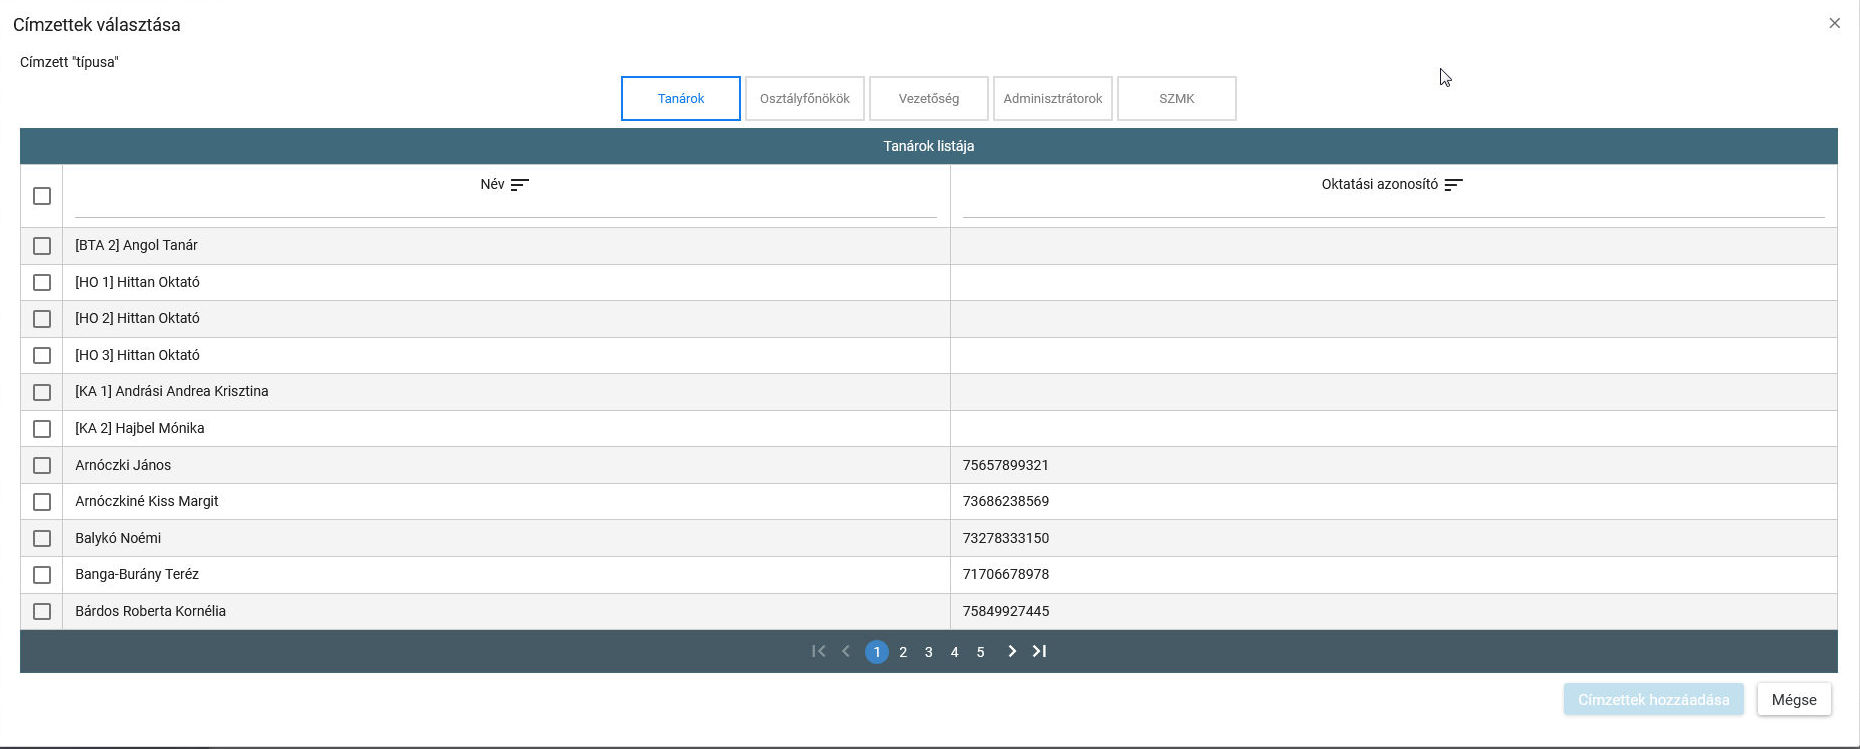
Task: Open the Vezetőség recipient tab
Action: [928, 99]
